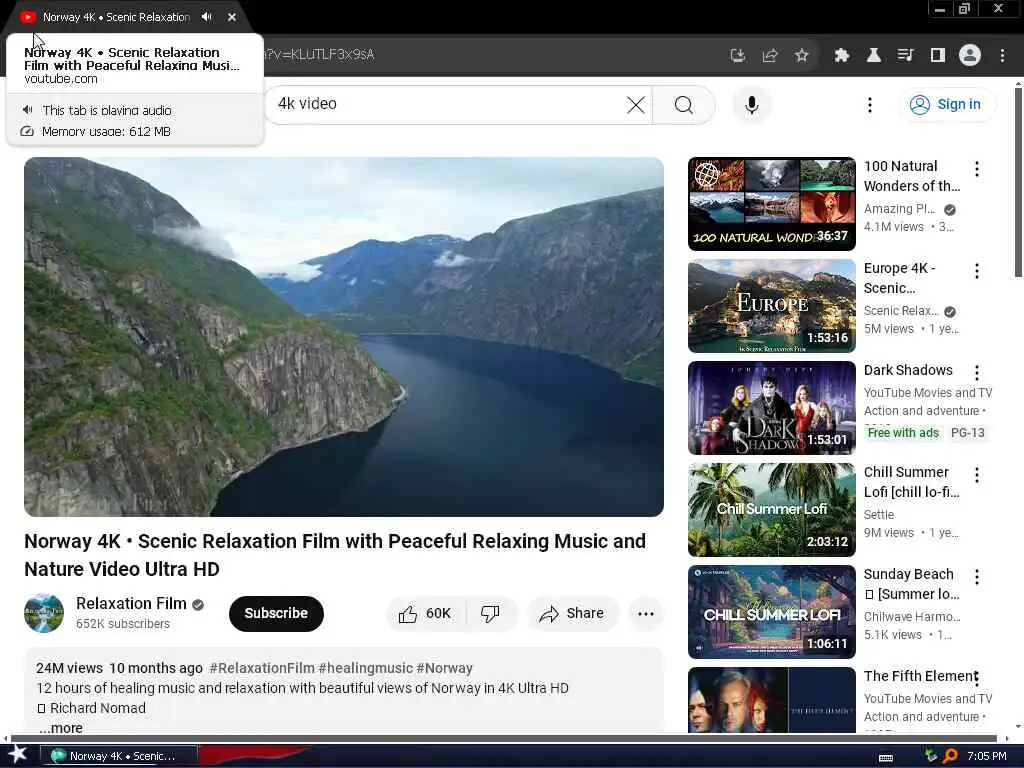Click the Amazing Pl... channel name

tap(899, 209)
